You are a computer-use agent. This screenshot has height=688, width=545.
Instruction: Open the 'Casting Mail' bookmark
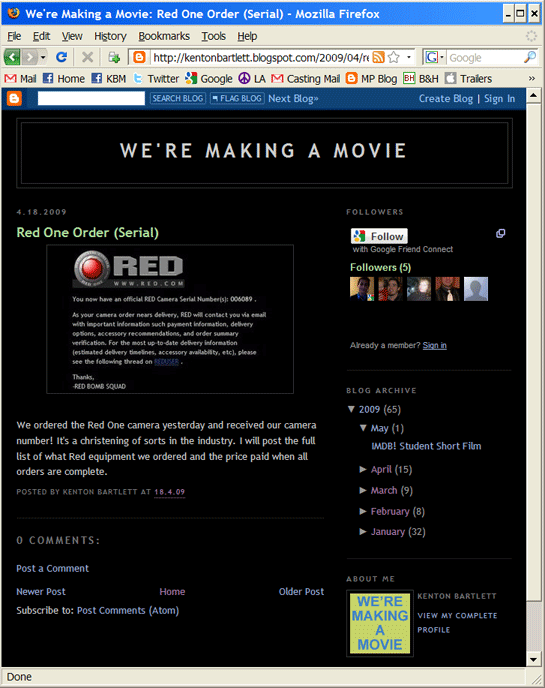point(305,79)
